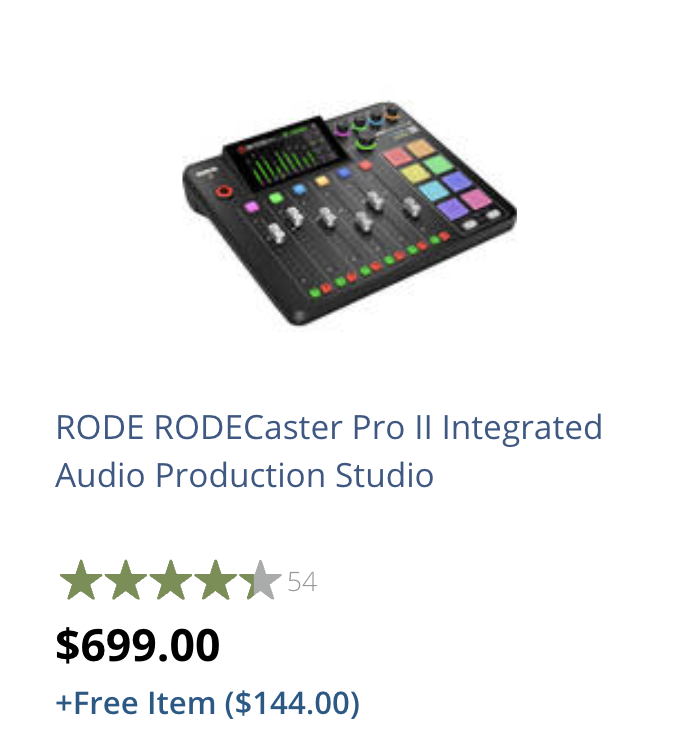
Task: Click the red record button in the product photo
Action: (x=225, y=190)
